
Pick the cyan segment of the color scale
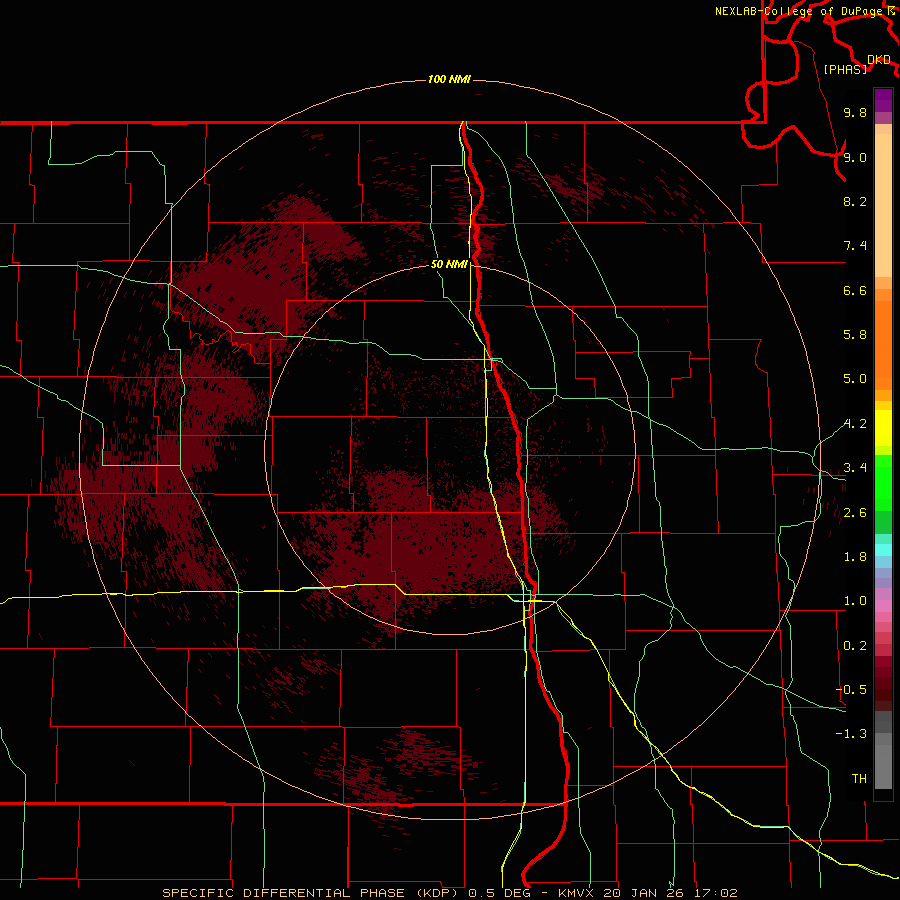[883, 550]
